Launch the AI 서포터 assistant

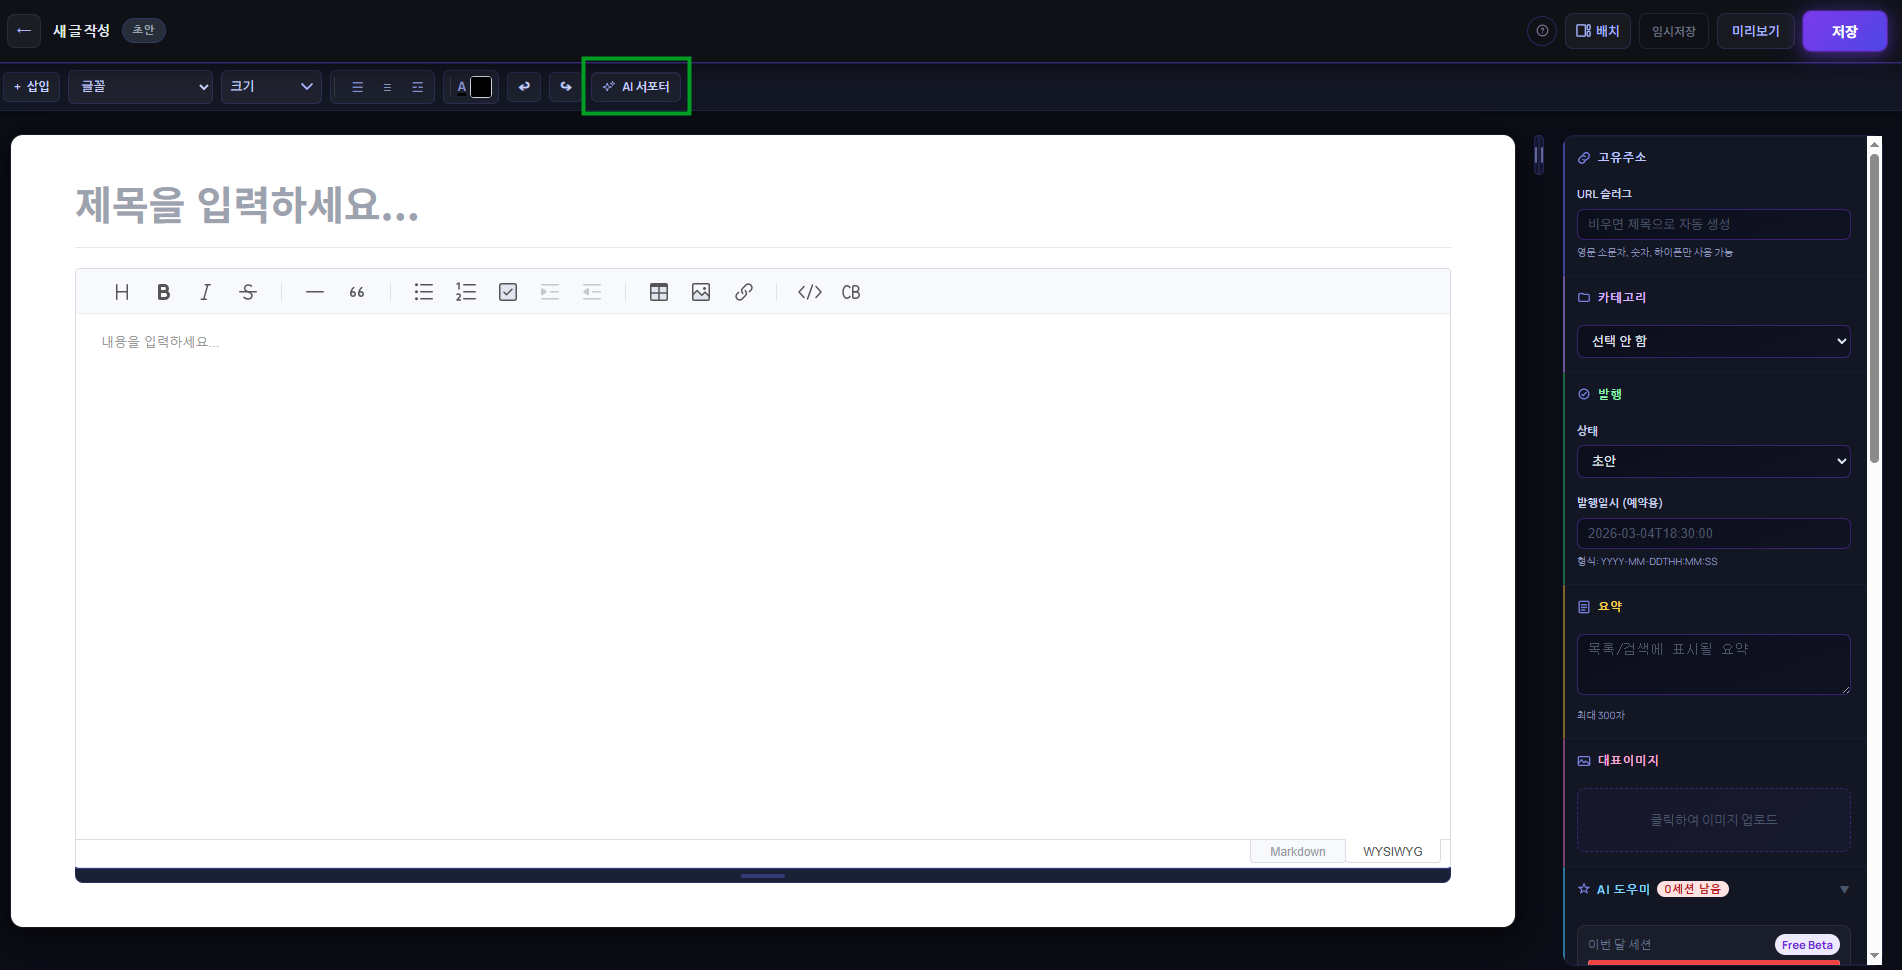(636, 87)
